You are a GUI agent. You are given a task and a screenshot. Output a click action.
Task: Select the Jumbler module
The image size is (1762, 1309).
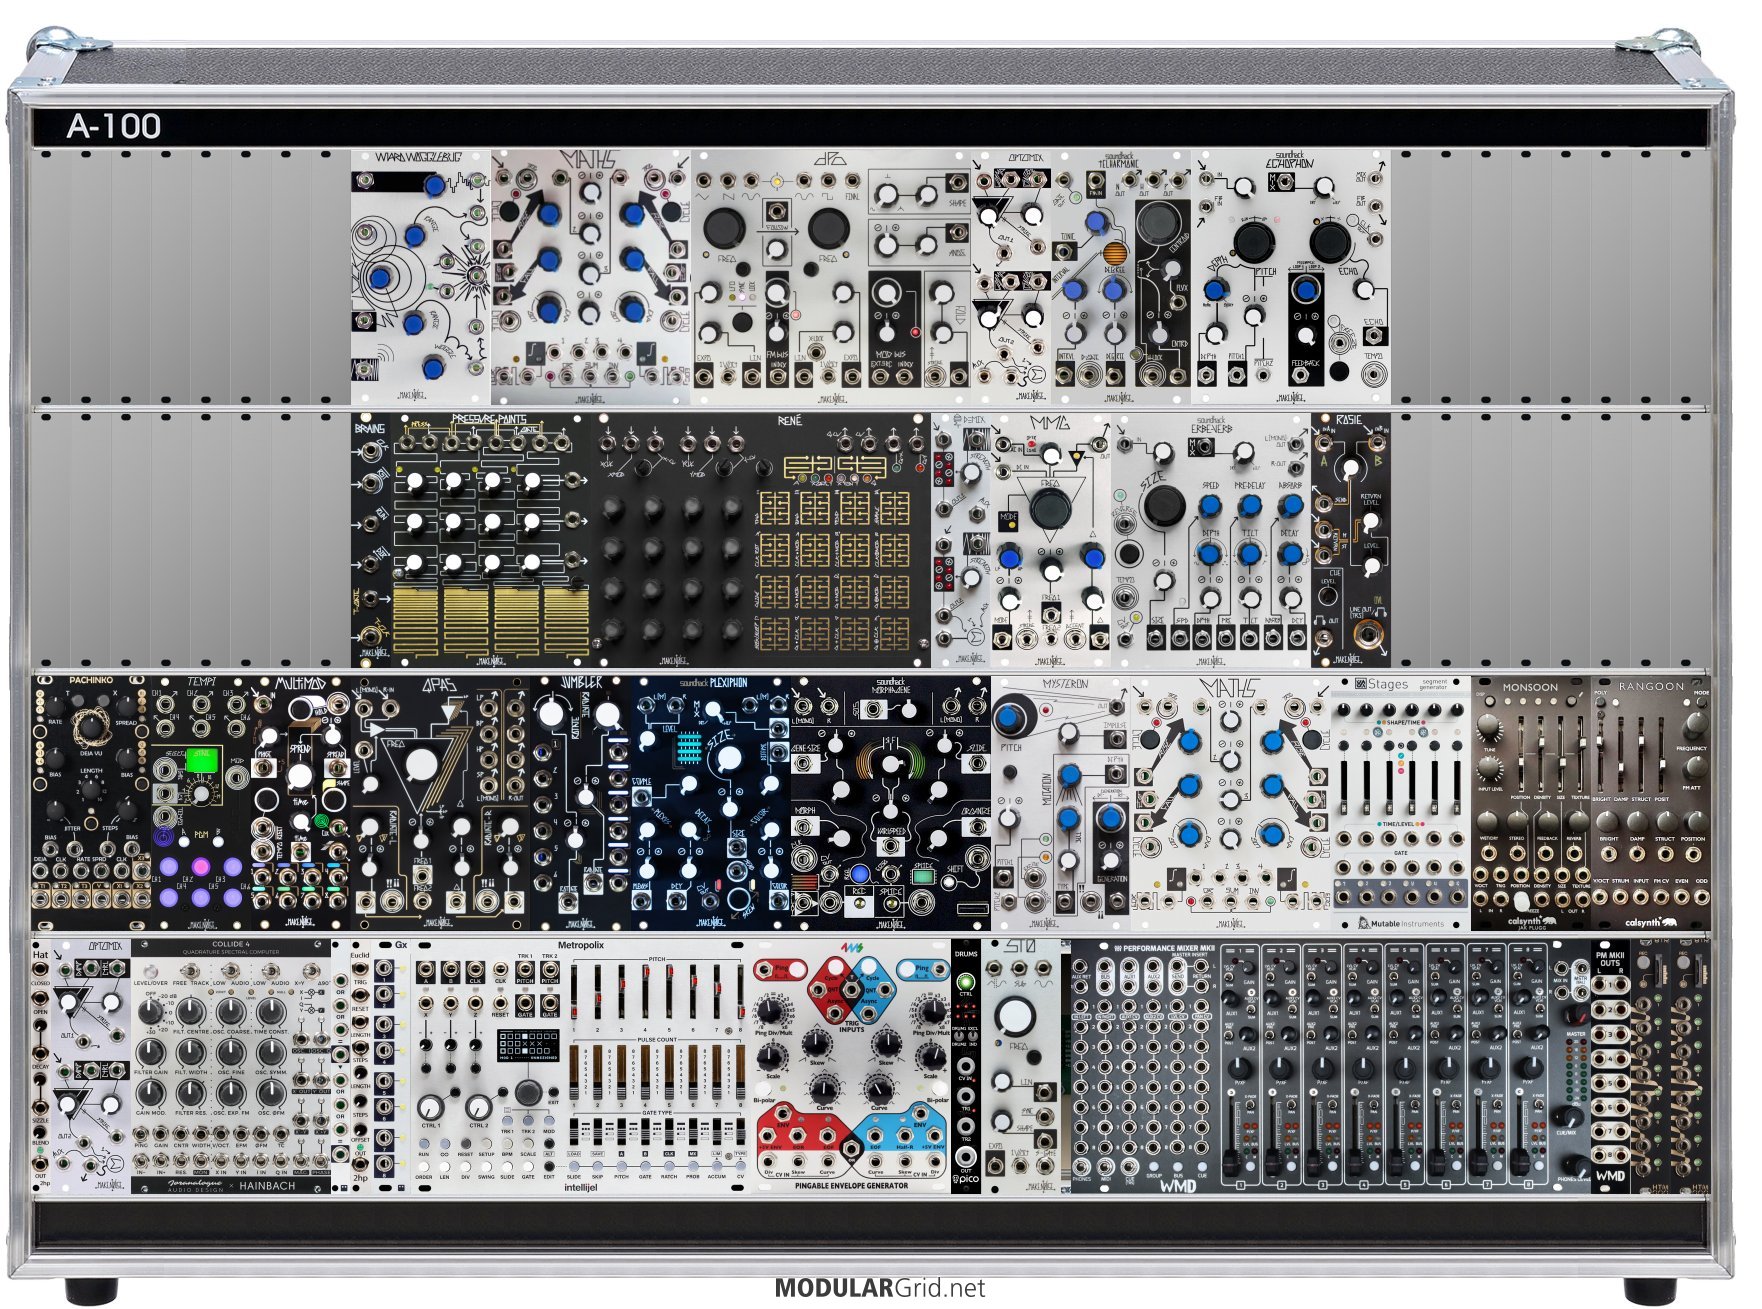[581, 803]
